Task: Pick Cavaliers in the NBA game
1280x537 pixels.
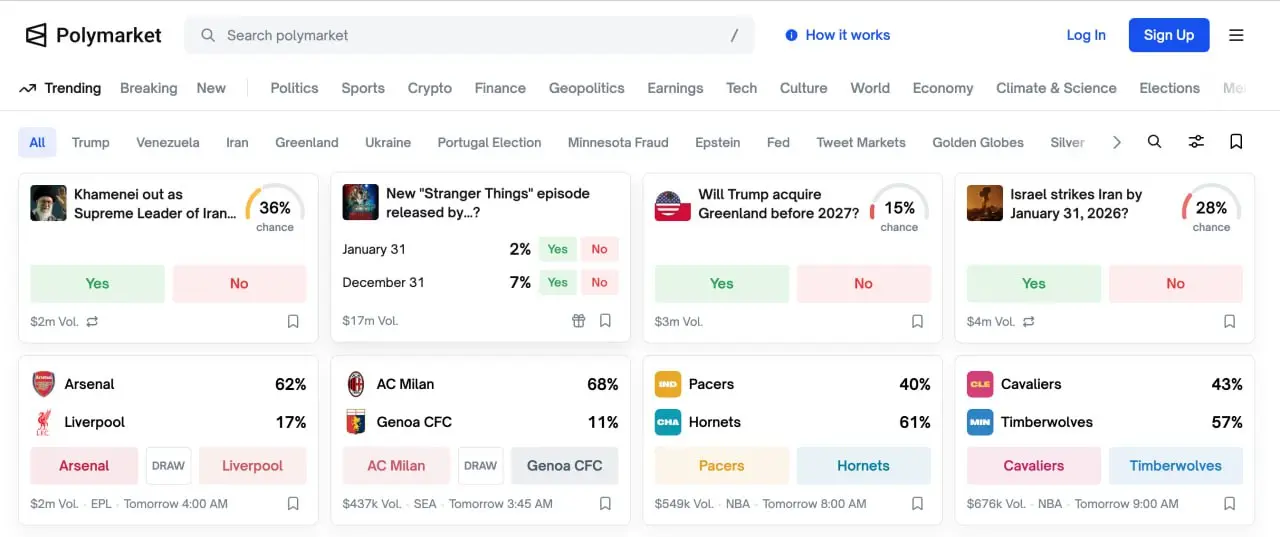Action: (x=1033, y=465)
